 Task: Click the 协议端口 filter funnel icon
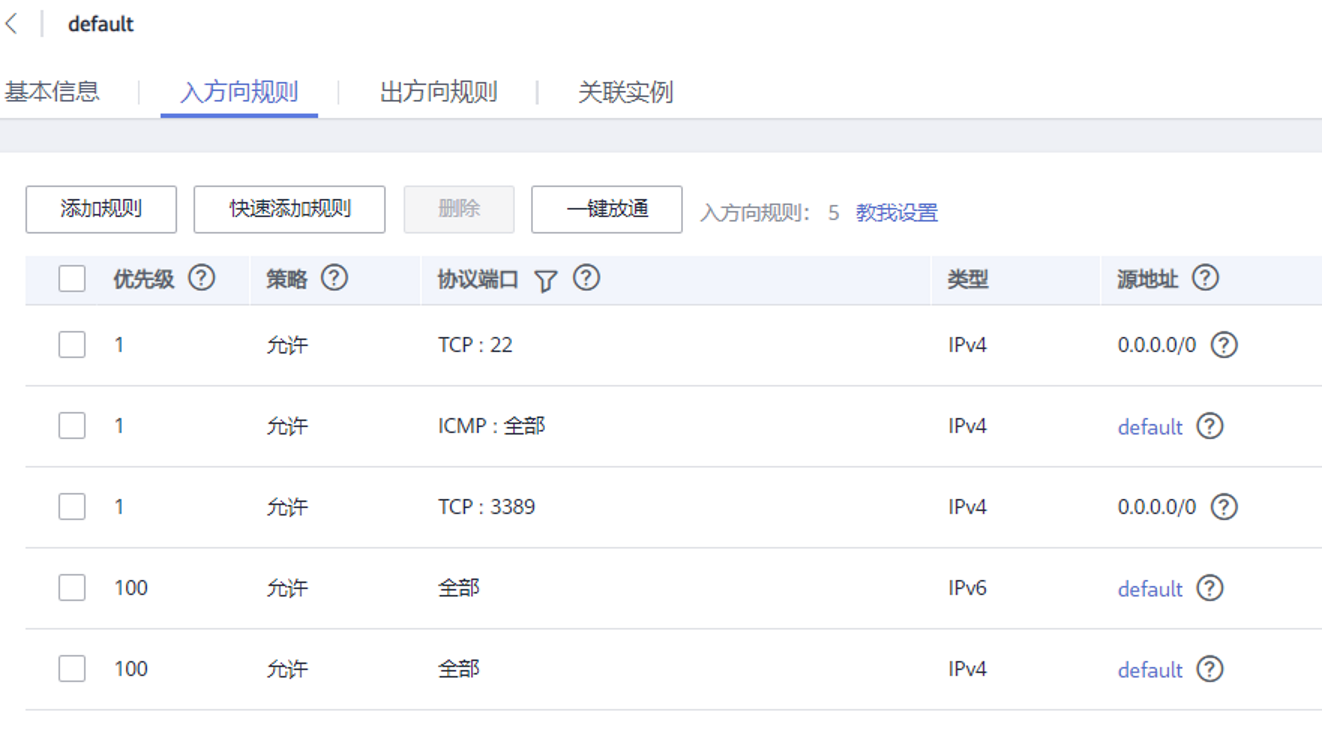(x=545, y=281)
